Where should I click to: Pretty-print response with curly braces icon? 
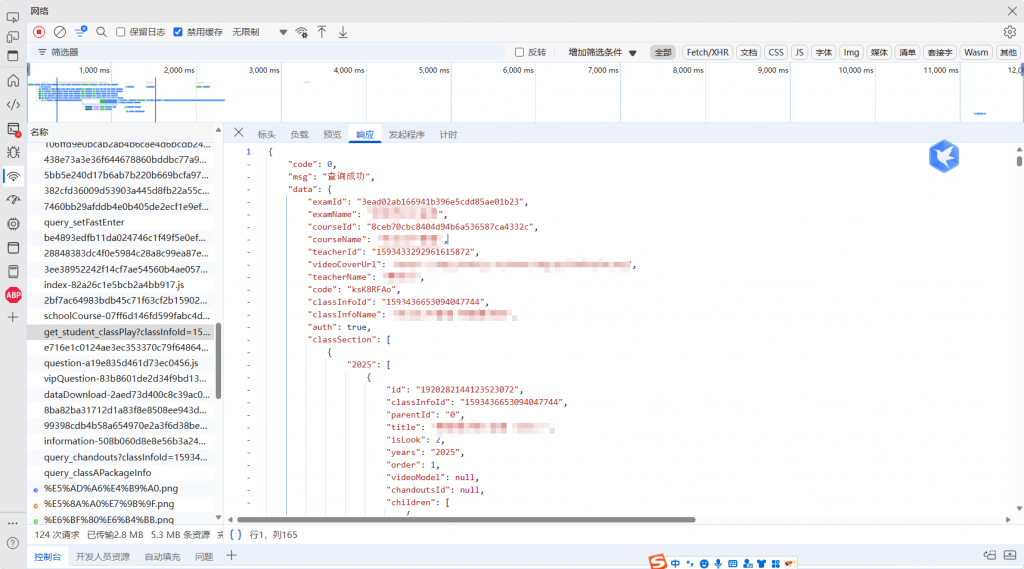[x=236, y=534]
